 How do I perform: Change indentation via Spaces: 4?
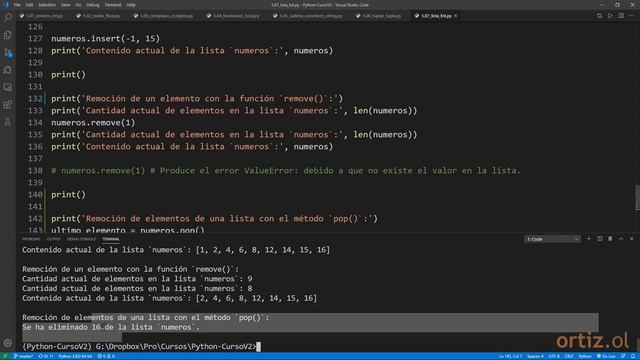pos(535,356)
